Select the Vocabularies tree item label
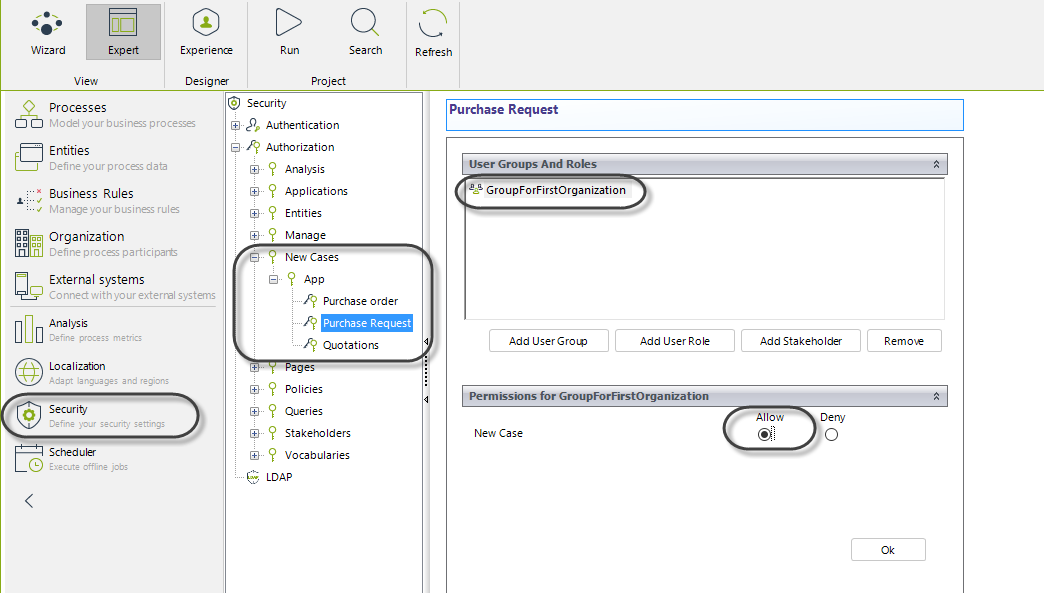The image size is (1044, 593). pyautogui.click(x=317, y=455)
